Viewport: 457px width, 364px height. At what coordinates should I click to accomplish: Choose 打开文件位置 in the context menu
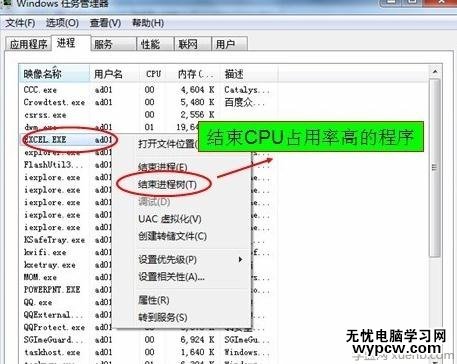click(x=168, y=144)
